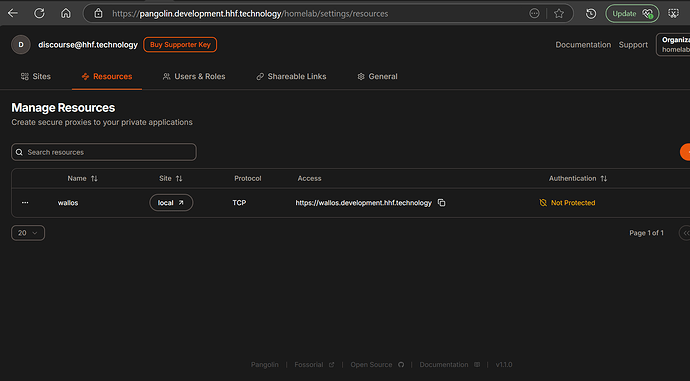Open the Organization homelab selector

point(673,44)
